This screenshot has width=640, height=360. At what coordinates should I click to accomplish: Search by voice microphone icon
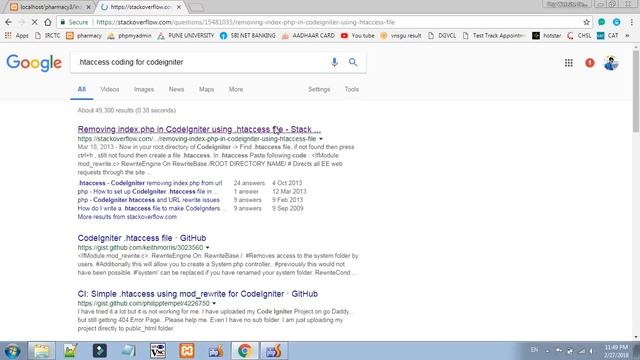(334, 62)
